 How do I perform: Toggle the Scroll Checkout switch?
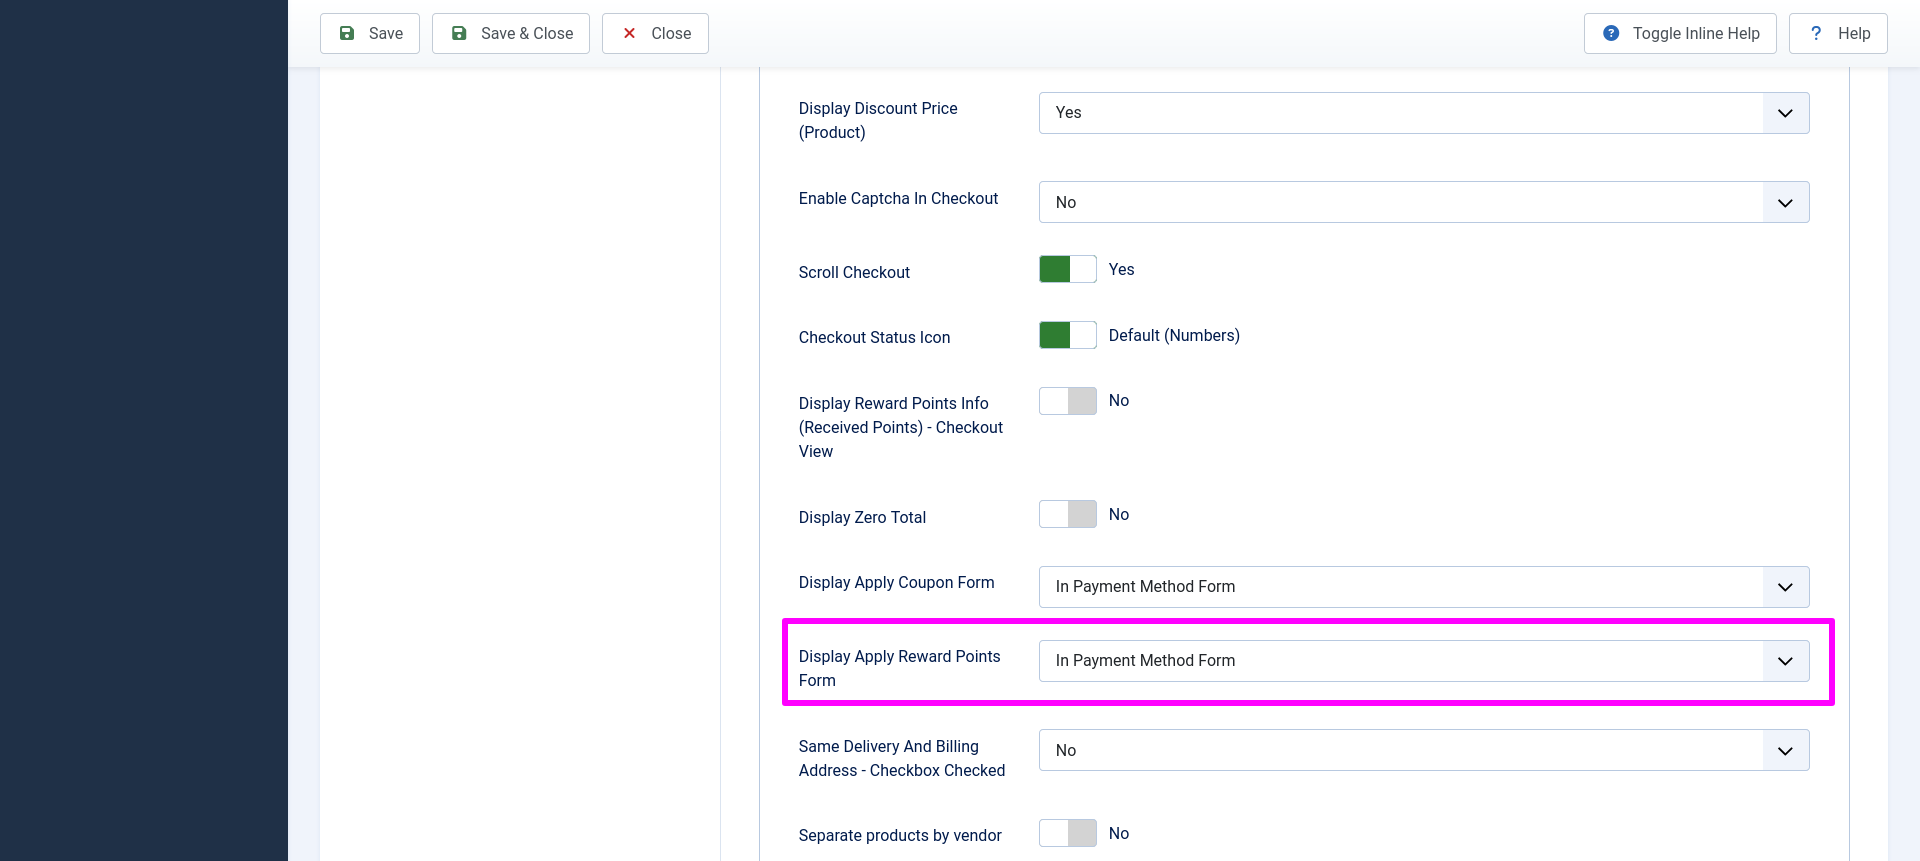[1067, 269]
